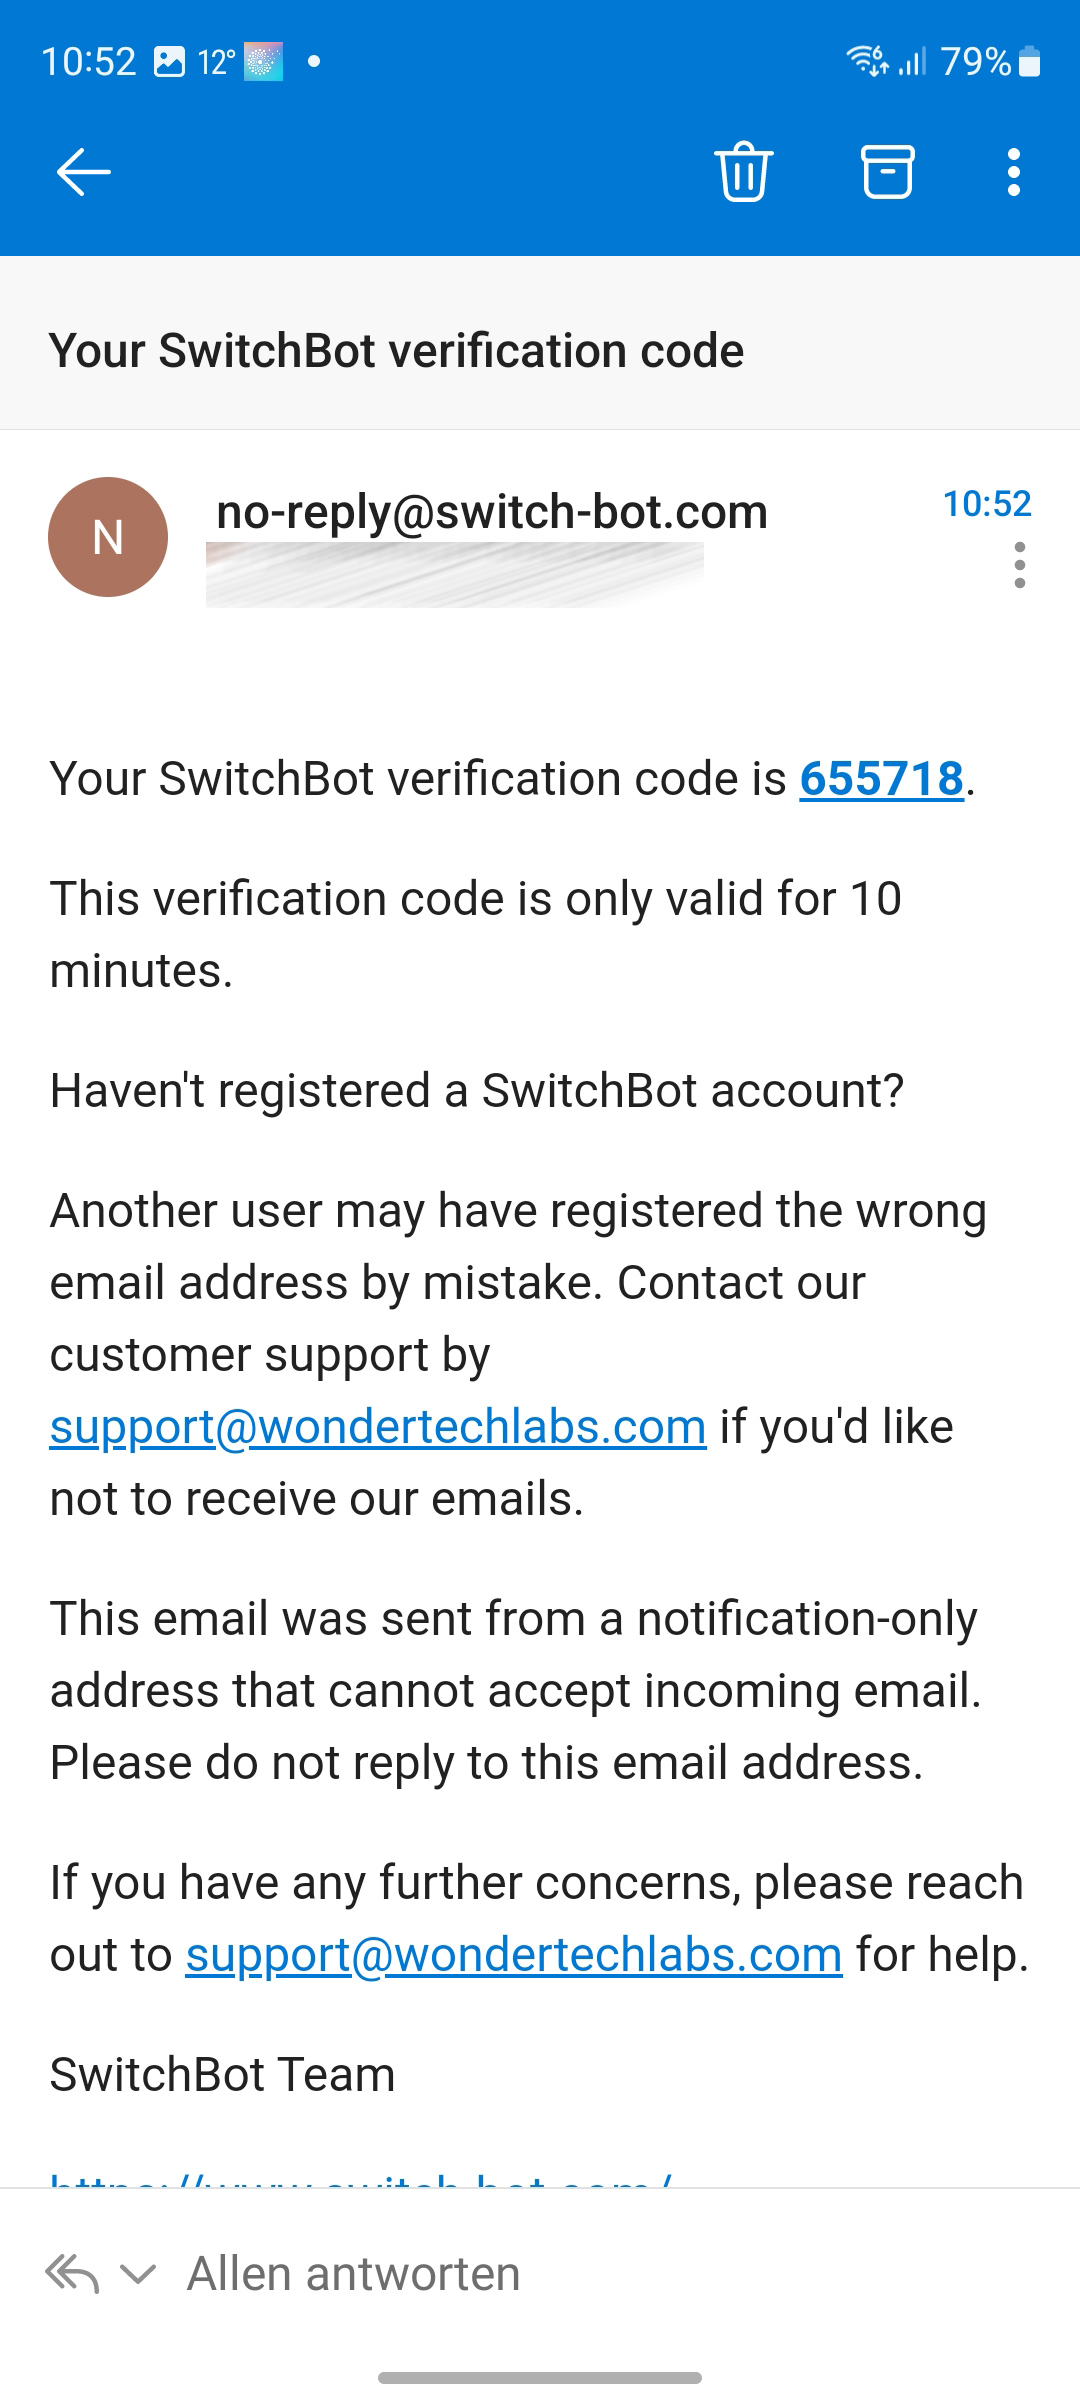Tap the weather notification icon
Viewport: 1080px width, 2400px height.
[264, 62]
